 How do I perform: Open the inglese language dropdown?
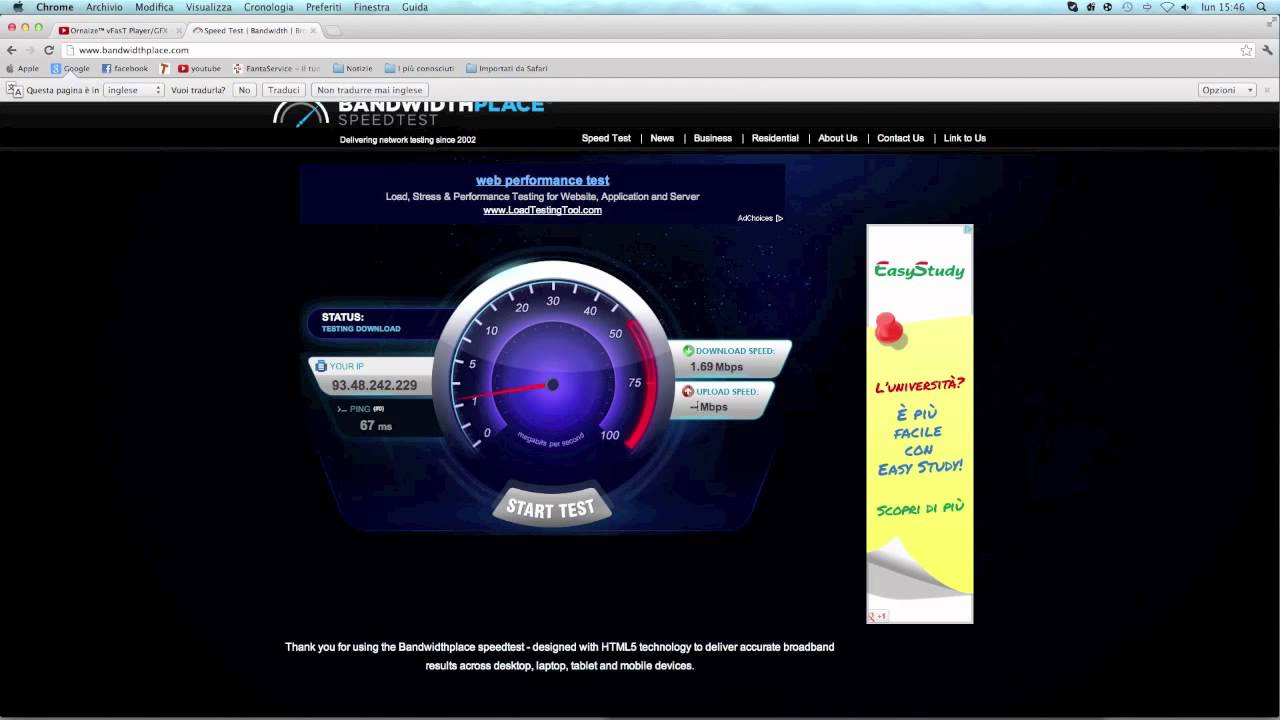pyautogui.click(x=133, y=90)
